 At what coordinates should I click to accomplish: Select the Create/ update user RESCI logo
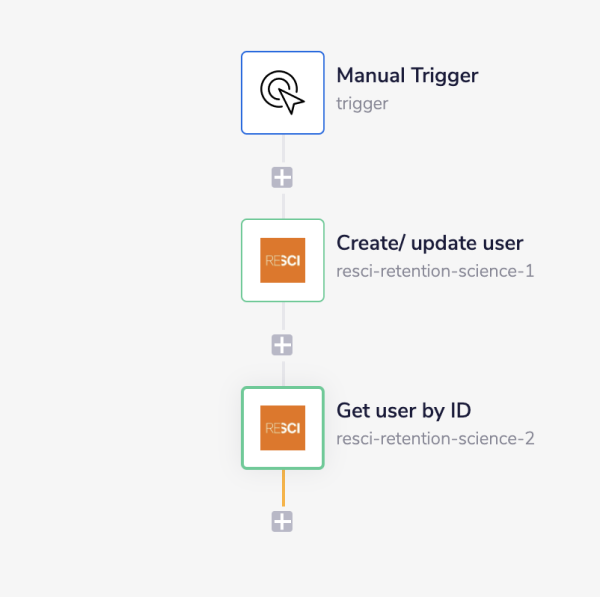pos(282,260)
